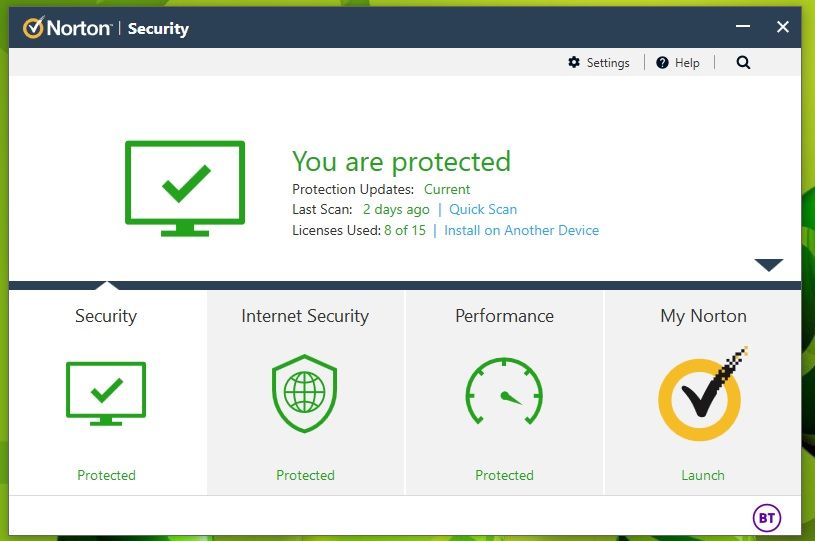Click the Norton logo in title bar
Screen dimensions: 815x541
67,28
